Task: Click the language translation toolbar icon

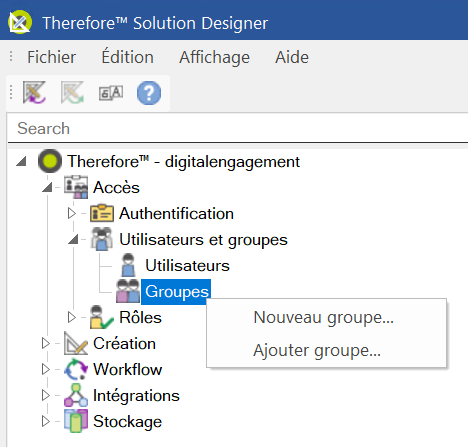Action: click(111, 93)
